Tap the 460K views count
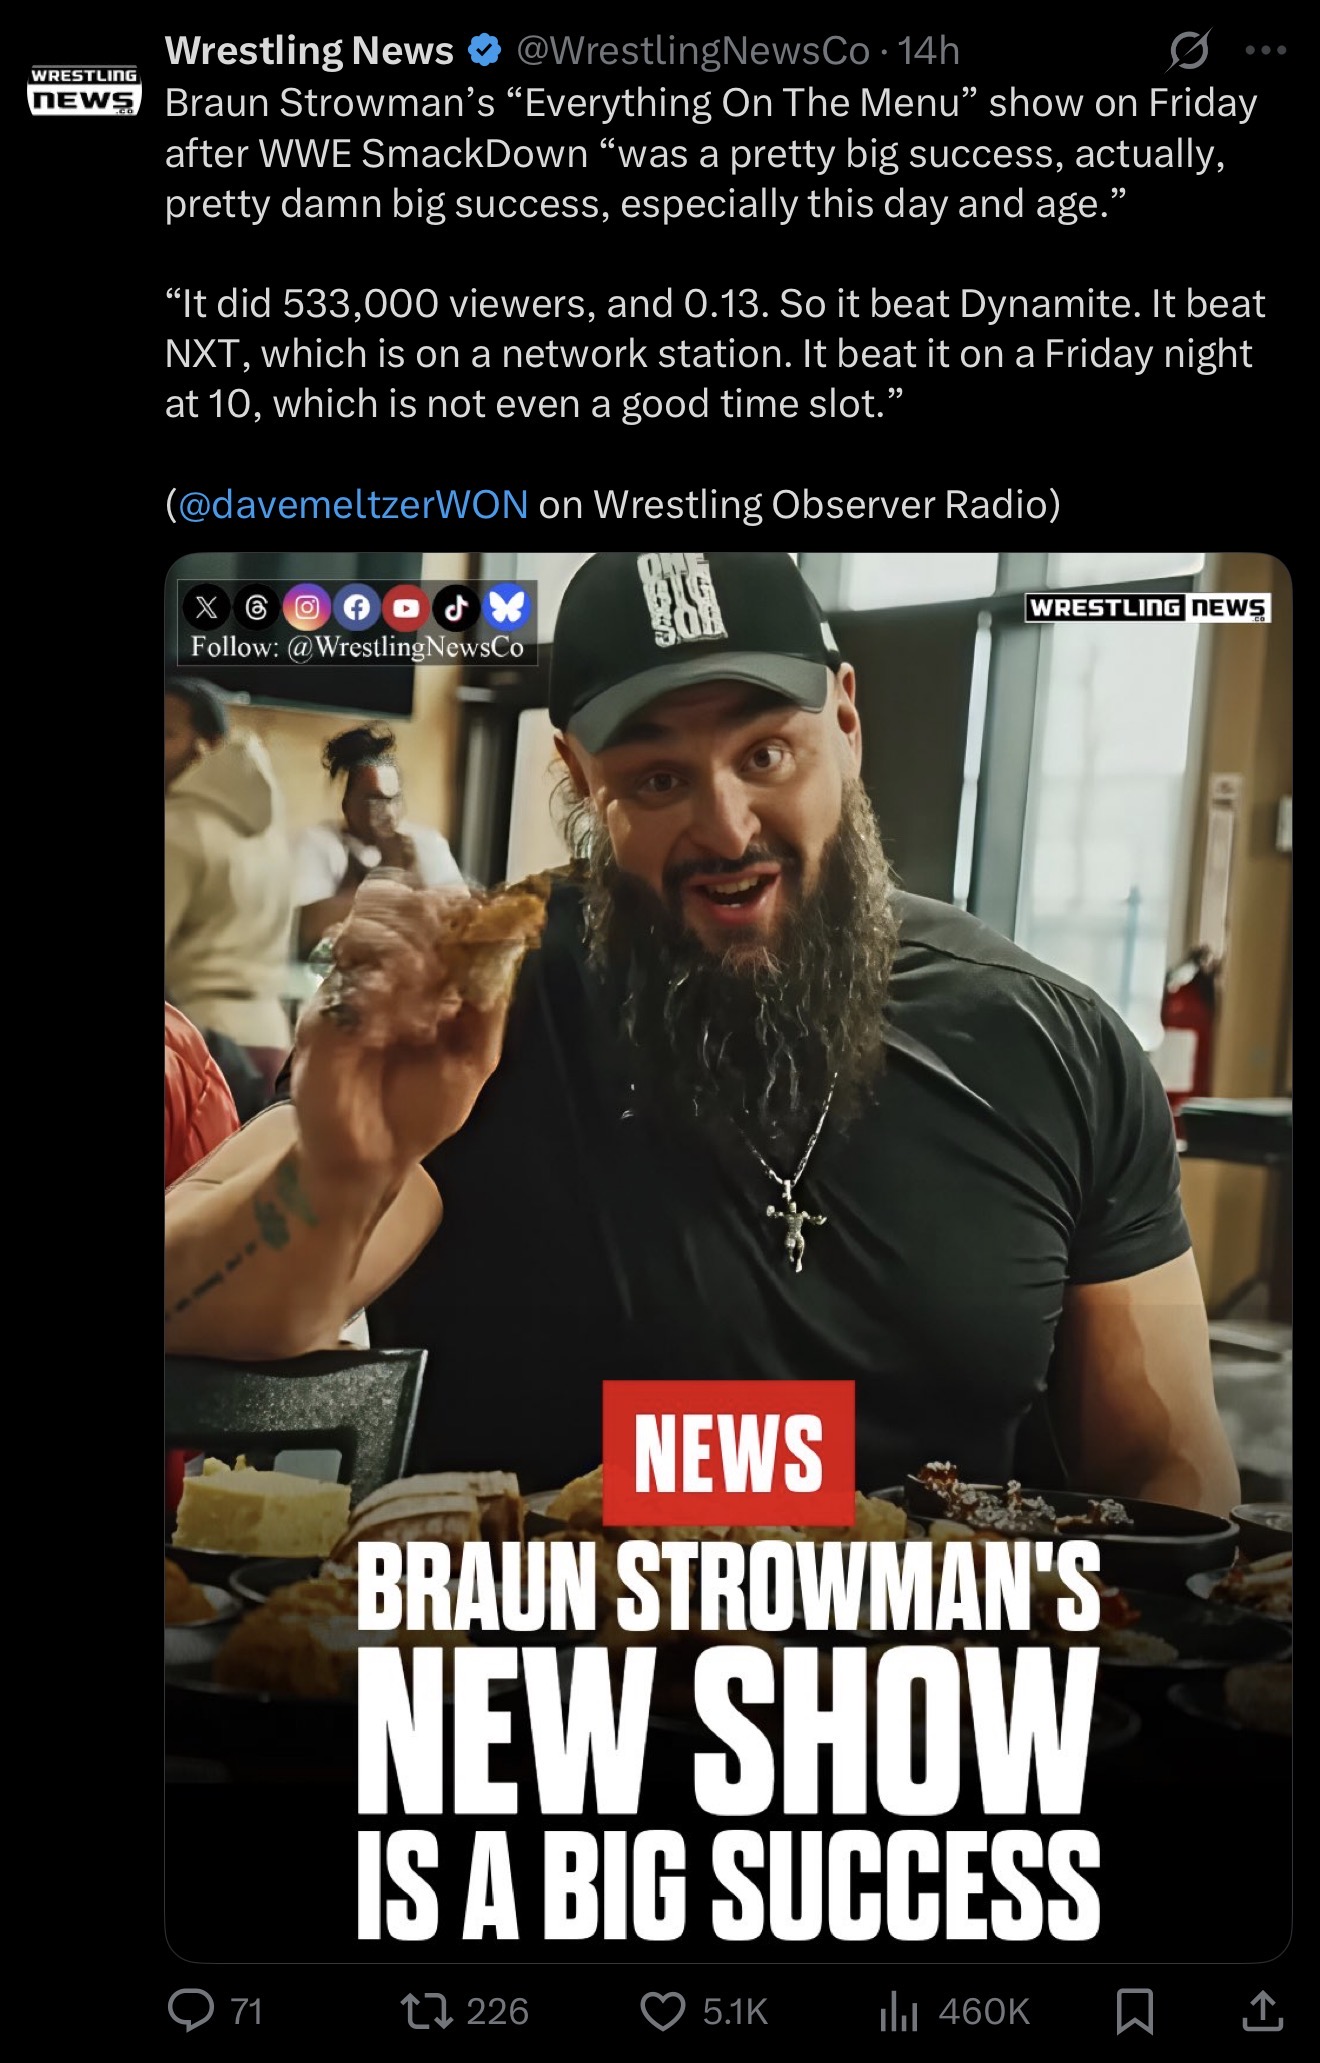Image resolution: width=1320 pixels, height=2063 pixels. [984, 2011]
